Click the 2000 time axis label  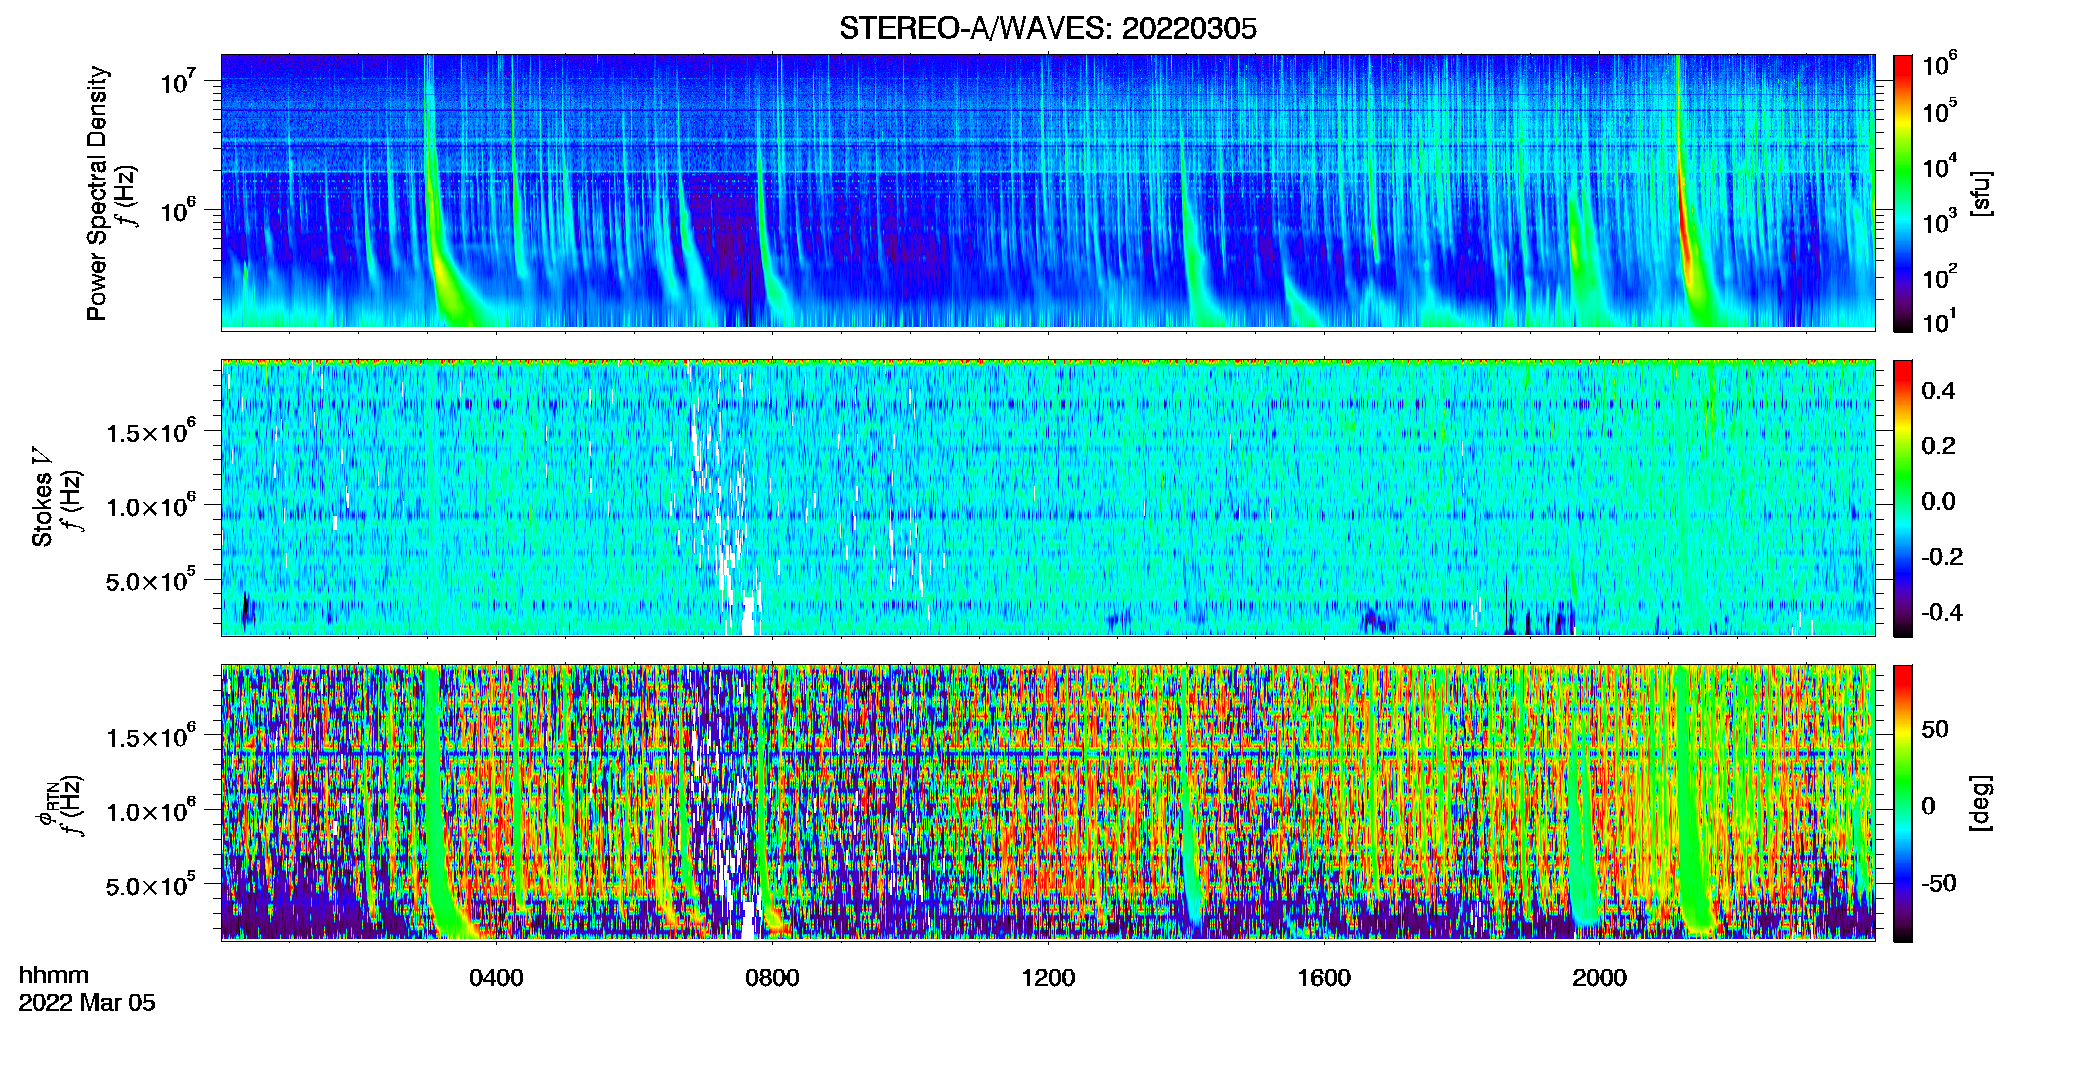coord(1599,978)
